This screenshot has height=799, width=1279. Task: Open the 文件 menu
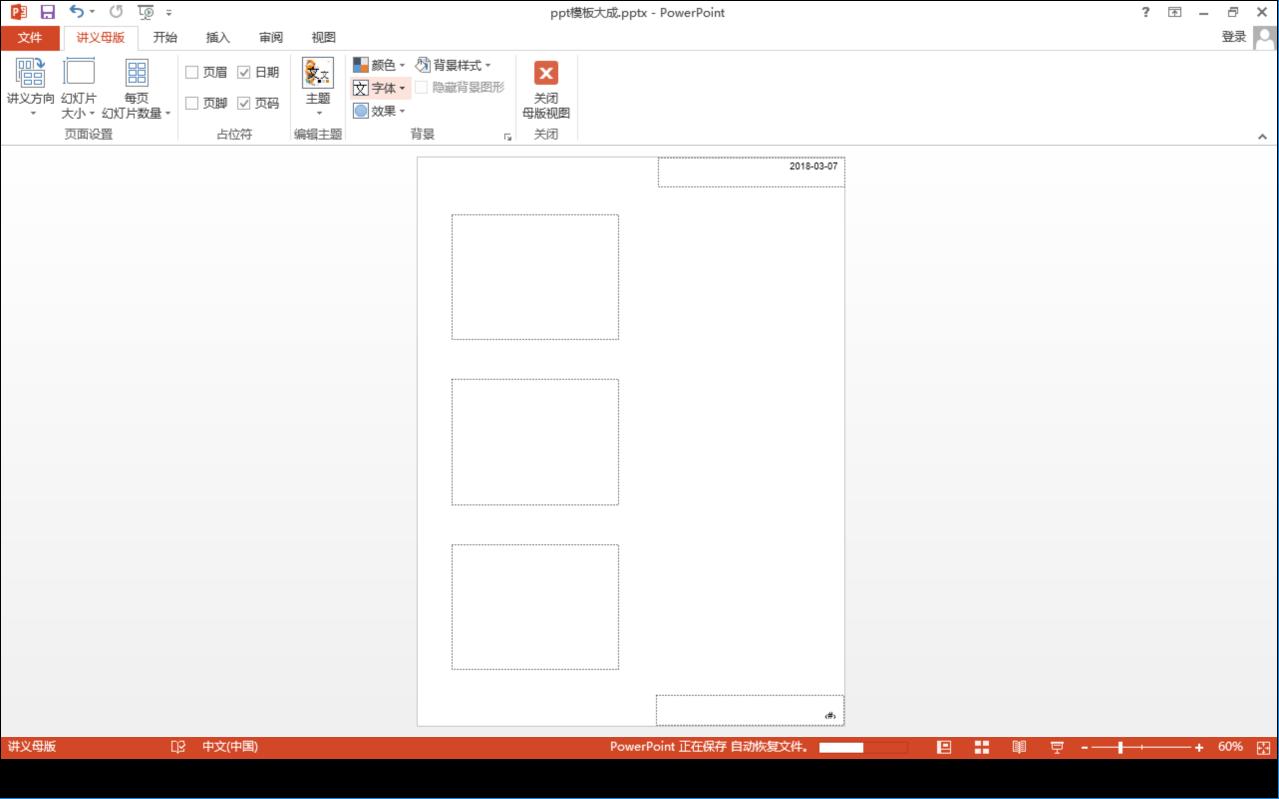coord(29,37)
